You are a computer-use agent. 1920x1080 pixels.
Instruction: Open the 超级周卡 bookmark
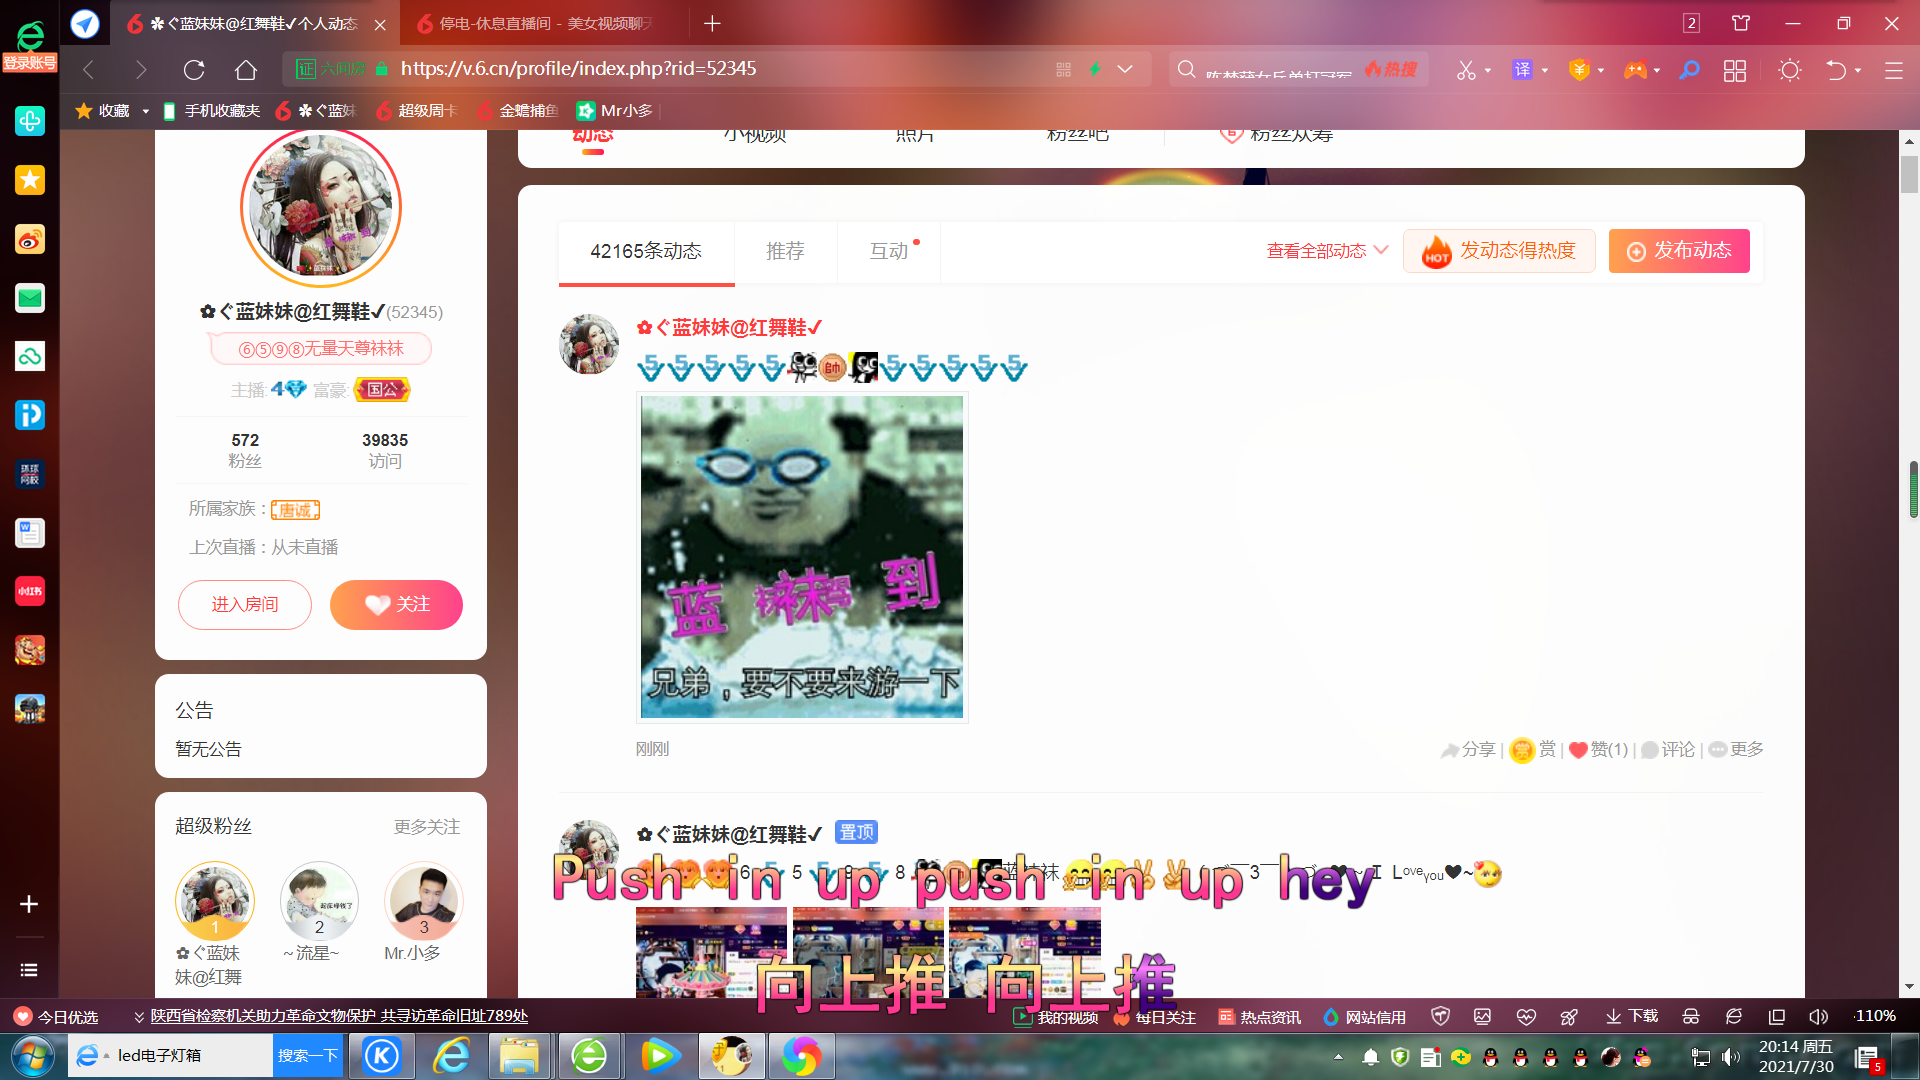coord(416,111)
